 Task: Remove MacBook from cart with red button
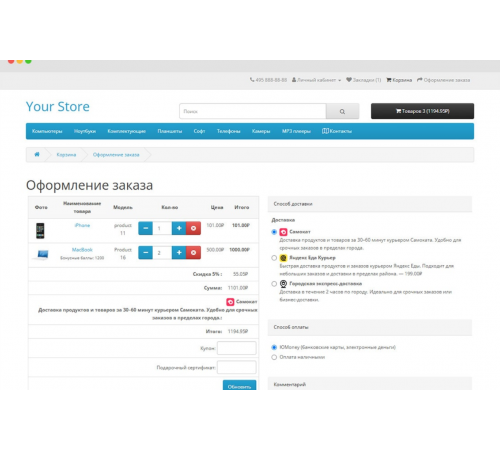pos(193,253)
